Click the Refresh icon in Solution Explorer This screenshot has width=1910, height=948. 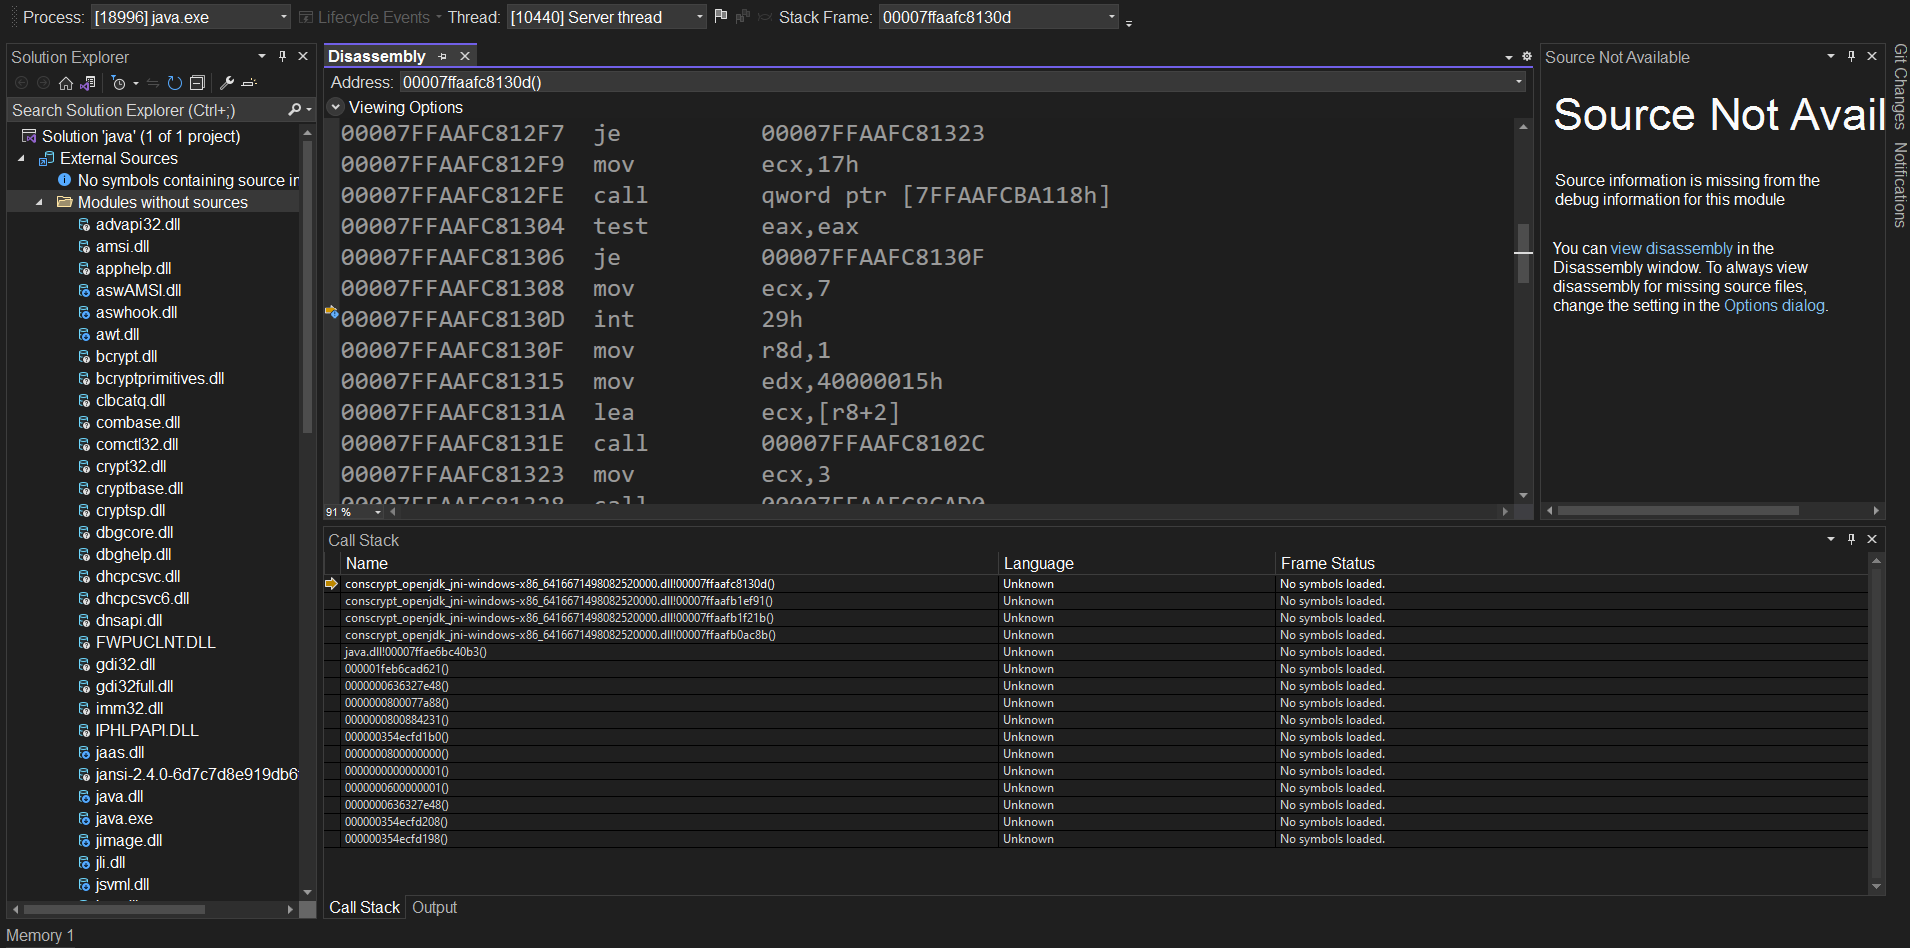tap(173, 83)
